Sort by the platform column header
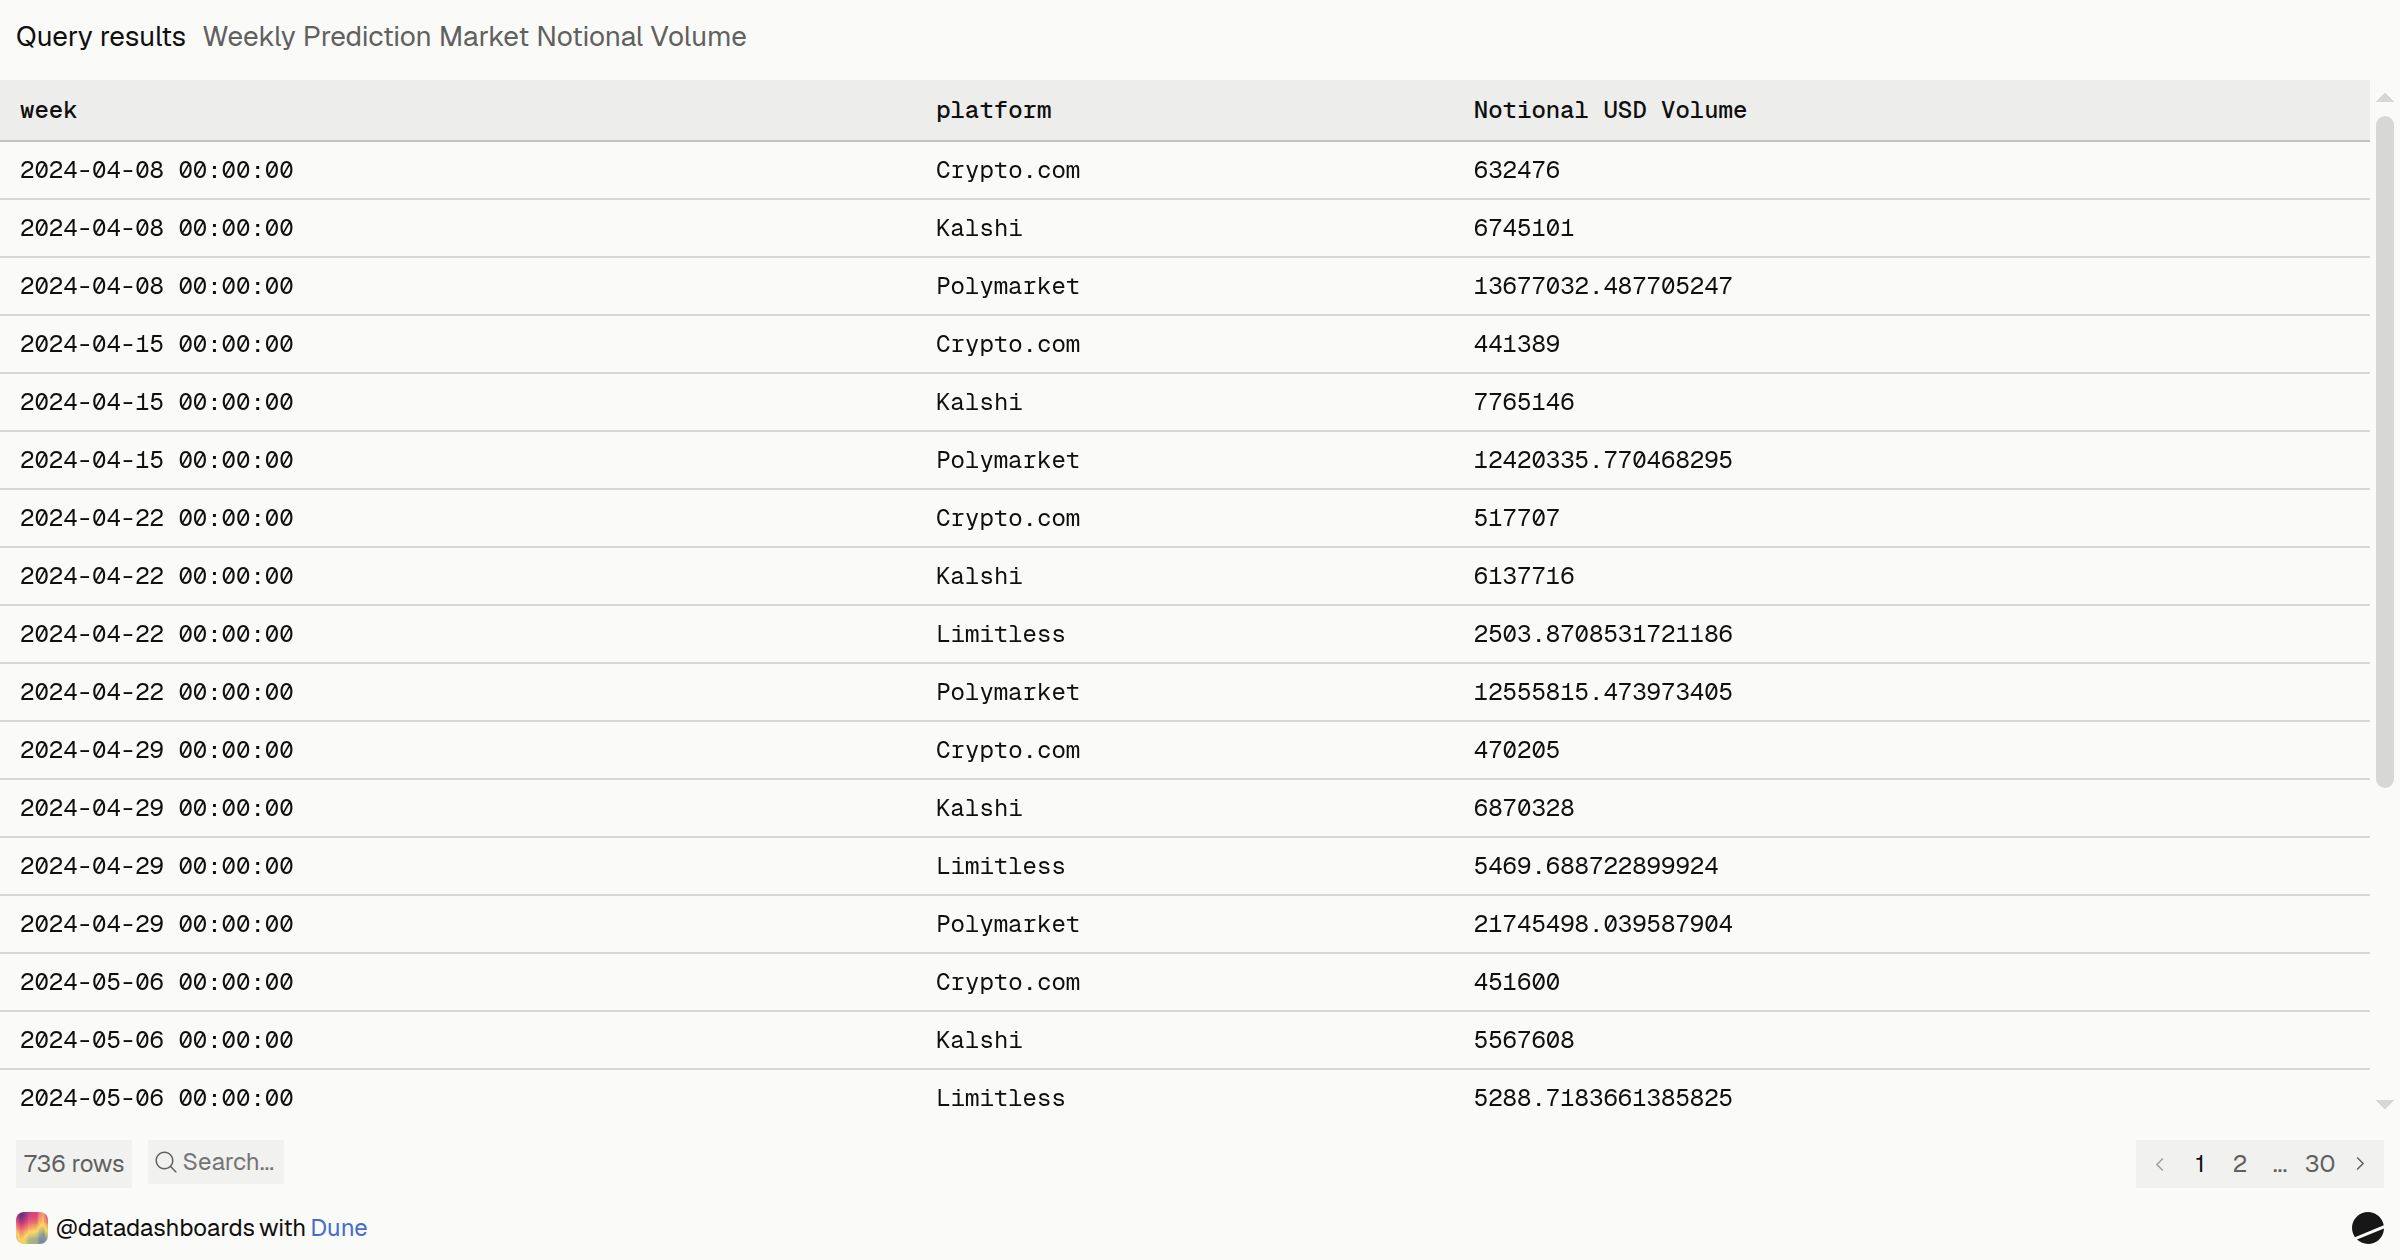Image resolution: width=2400 pixels, height=1260 pixels. pos(993,110)
